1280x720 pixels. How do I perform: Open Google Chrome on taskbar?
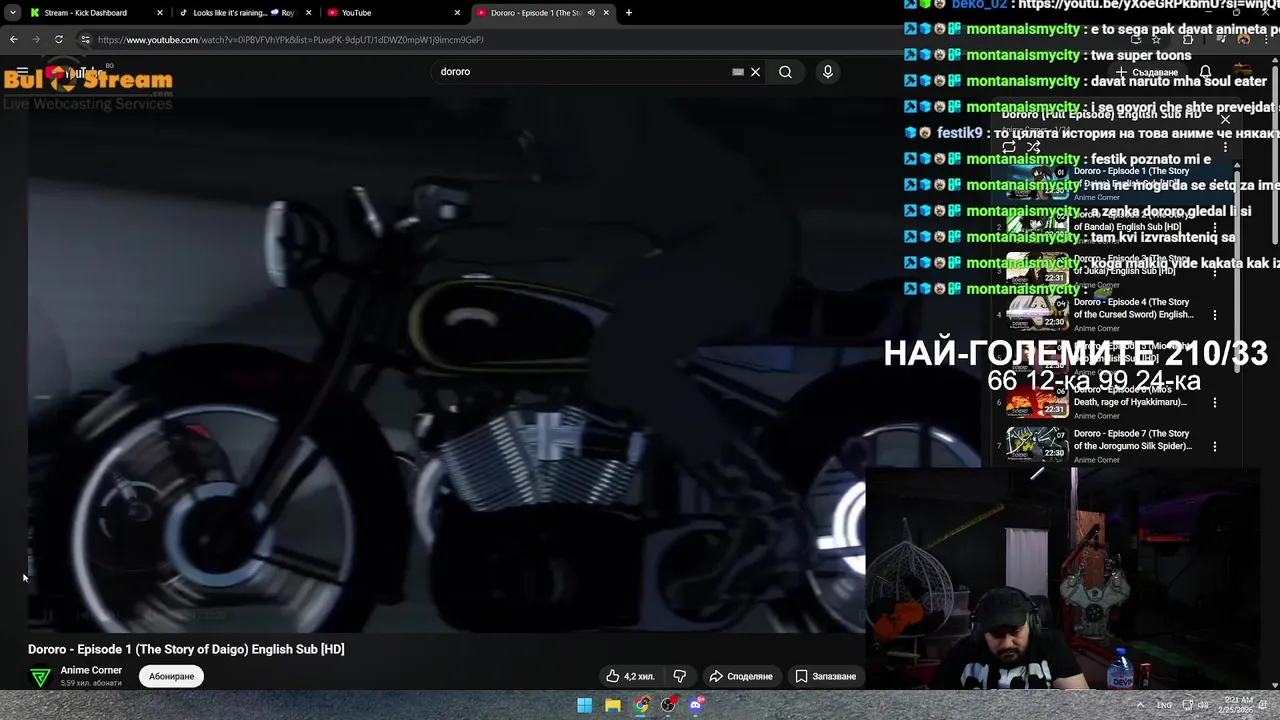click(641, 705)
